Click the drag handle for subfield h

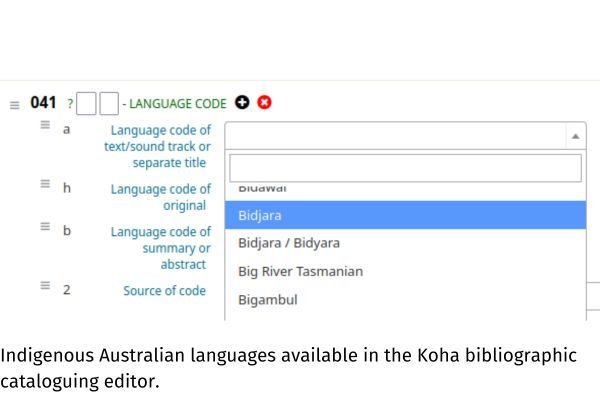(45, 184)
